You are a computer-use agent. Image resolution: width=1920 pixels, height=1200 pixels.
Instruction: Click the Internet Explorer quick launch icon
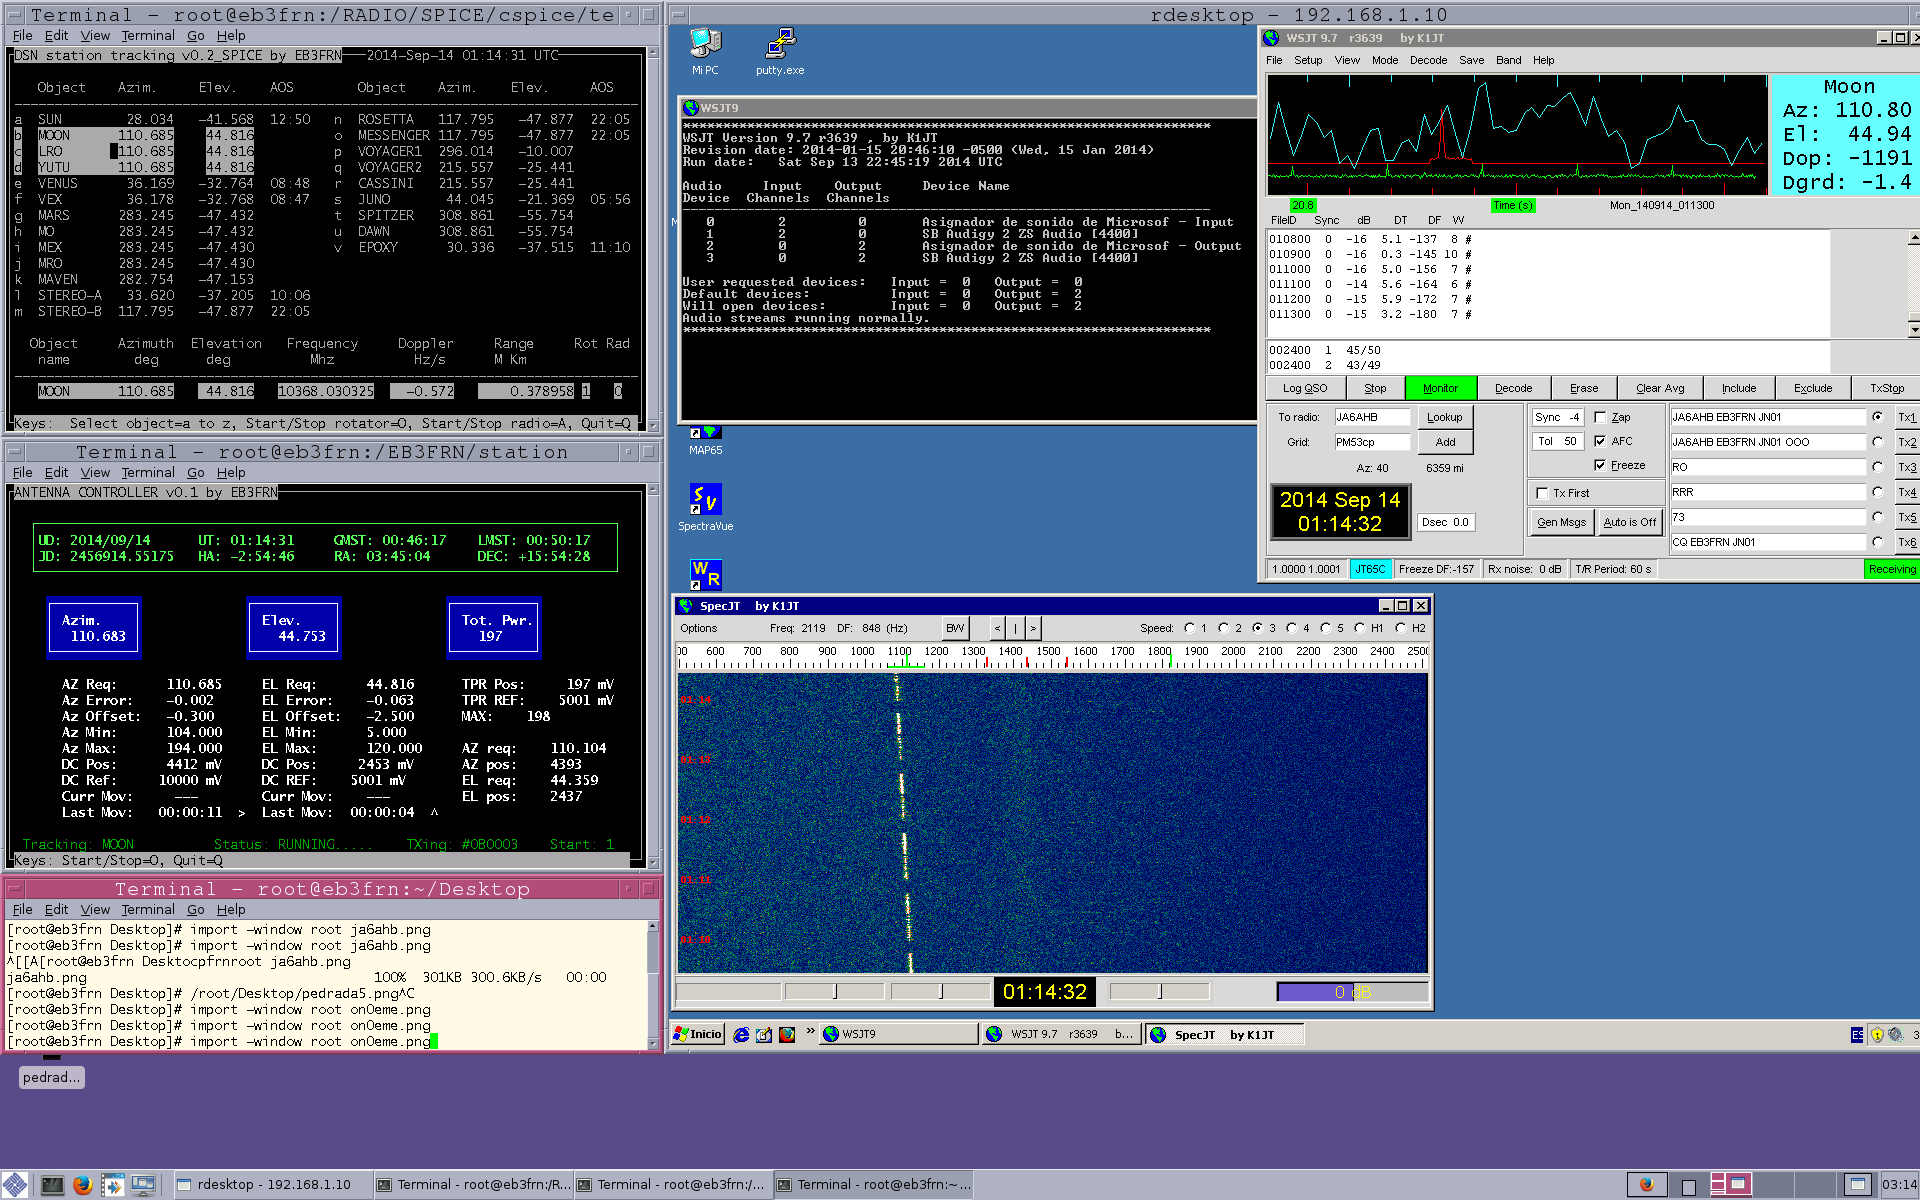click(x=741, y=1035)
